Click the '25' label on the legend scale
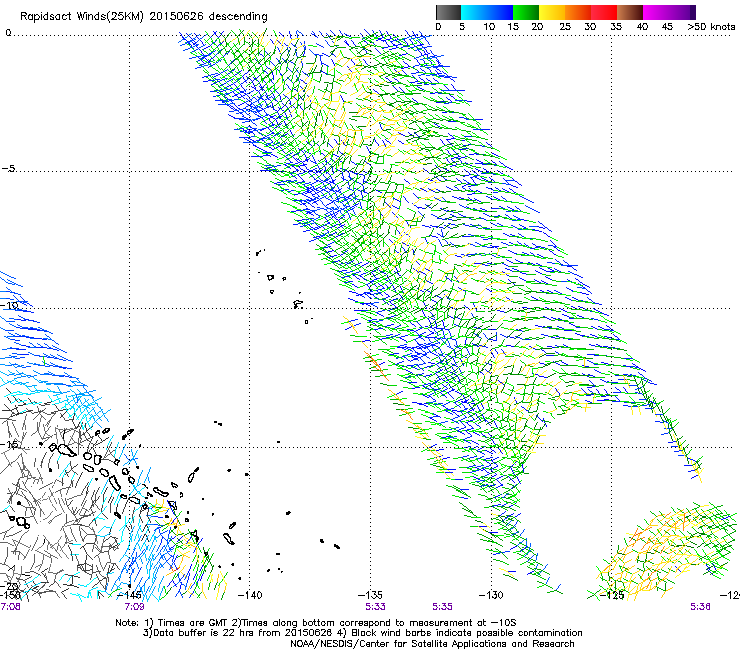This screenshot has height=650, width=740. (x=565, y=27)
